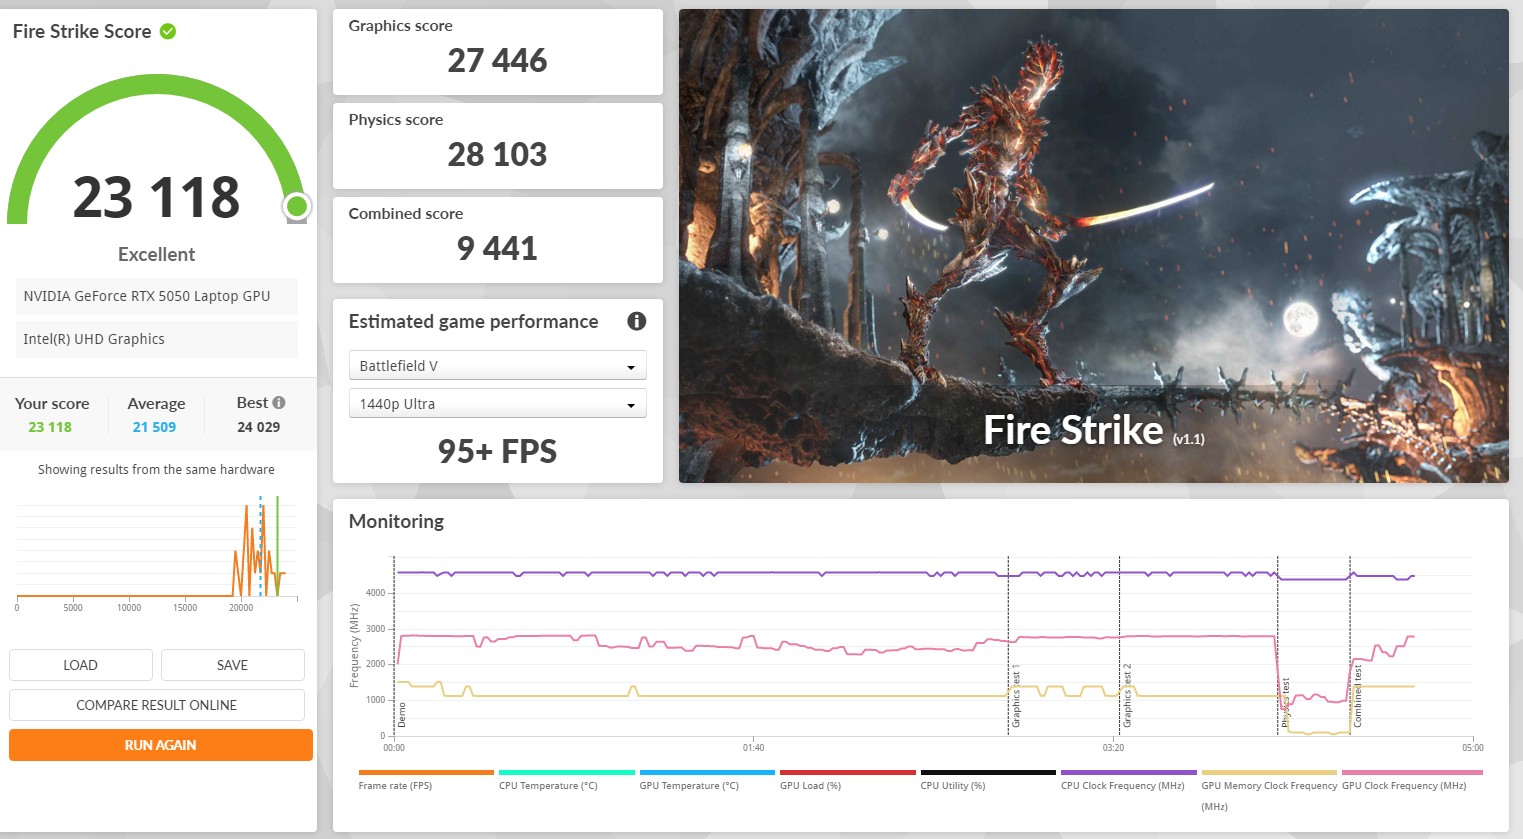Click the Average score value 21 509
This screenshot has height=839, width=1523.
[154, 427]
